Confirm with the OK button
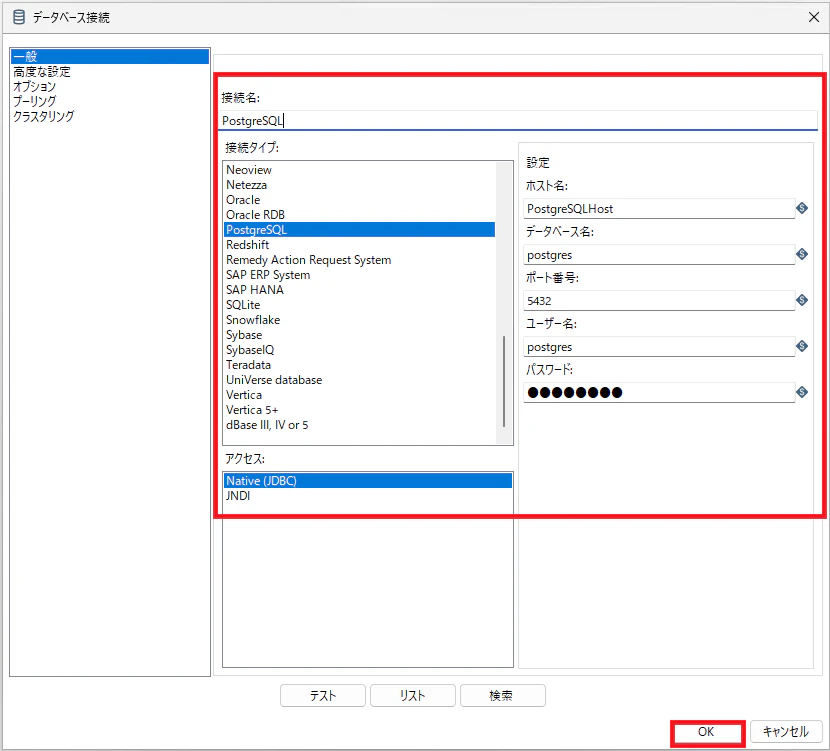Screen dimensions: 830x751 (x=707, y=732)
